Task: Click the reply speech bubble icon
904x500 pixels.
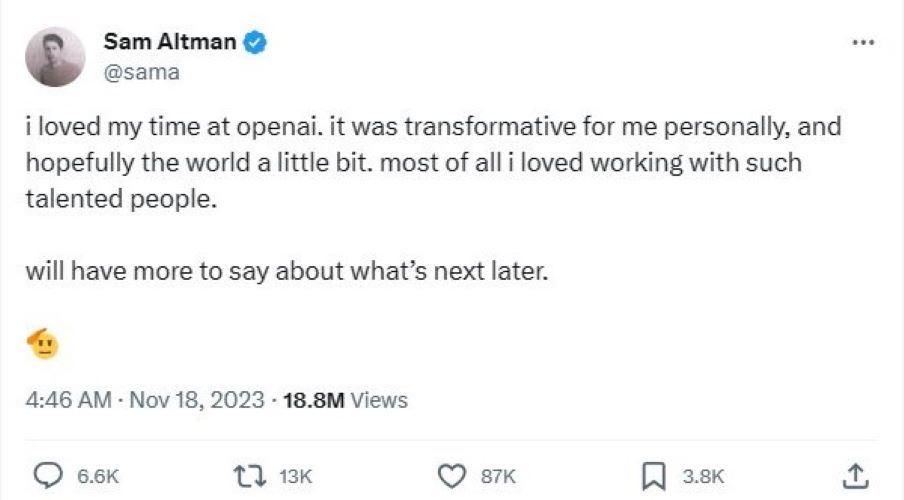Action: pyautogui.click(x=48, y=476)
